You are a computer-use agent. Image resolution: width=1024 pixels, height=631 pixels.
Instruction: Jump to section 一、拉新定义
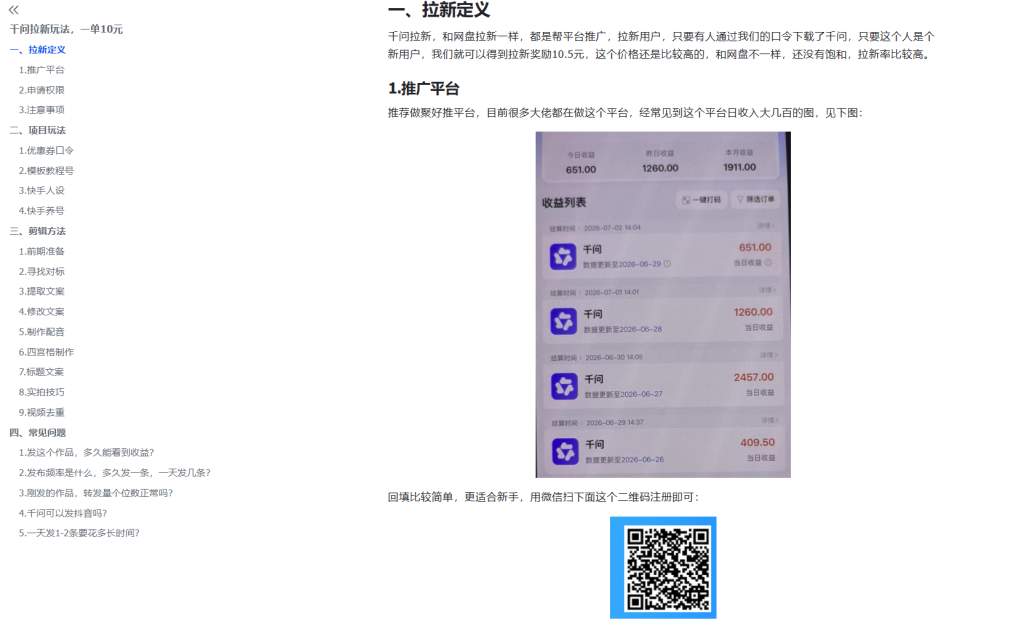click(38, 50)
